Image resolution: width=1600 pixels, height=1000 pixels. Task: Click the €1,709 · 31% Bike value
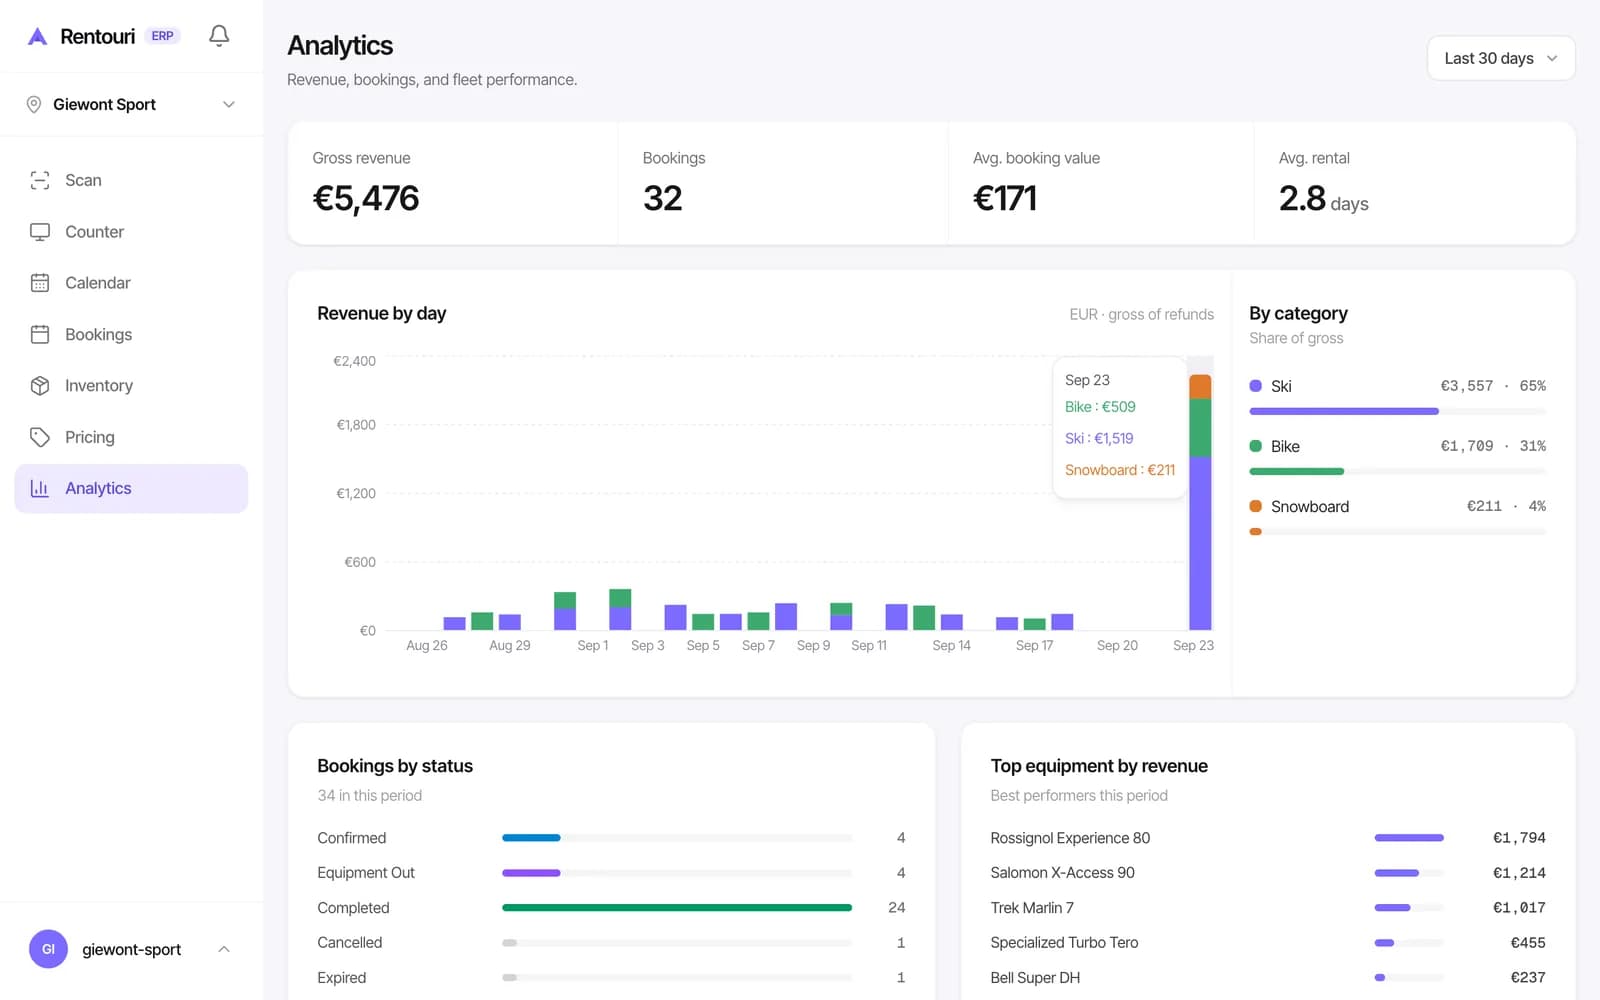point(1493,446)
